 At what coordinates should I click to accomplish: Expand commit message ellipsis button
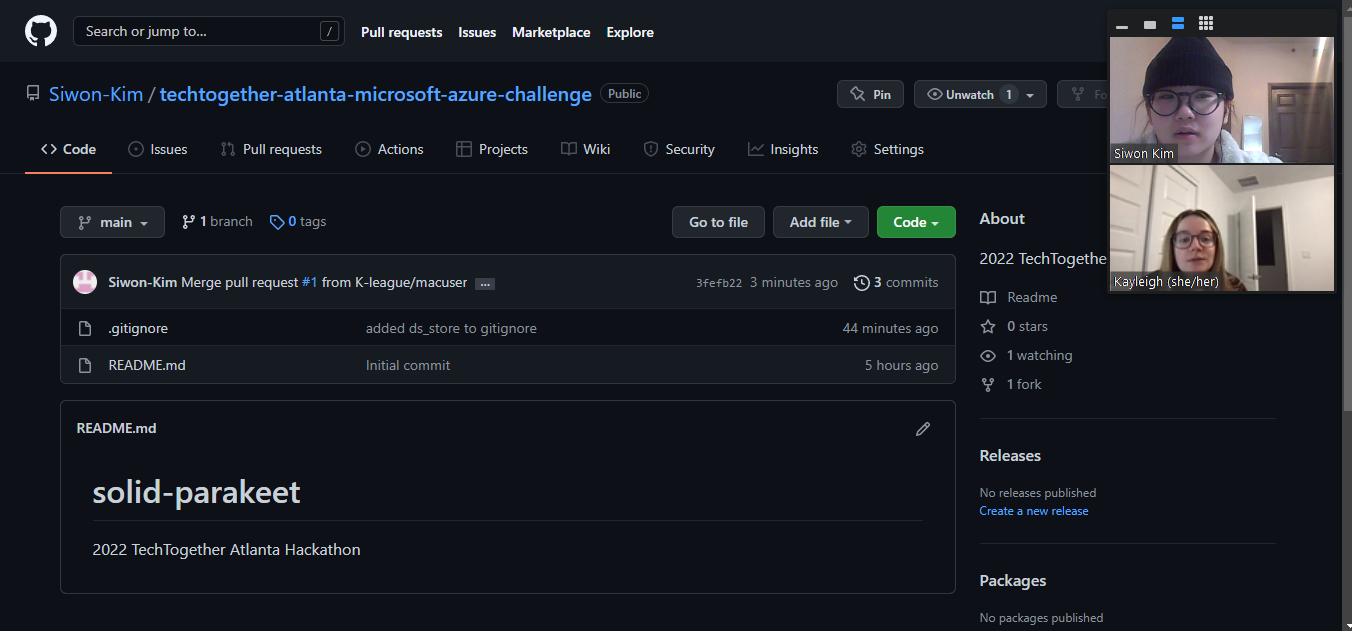pyautogui.click(x=485, y=284)
